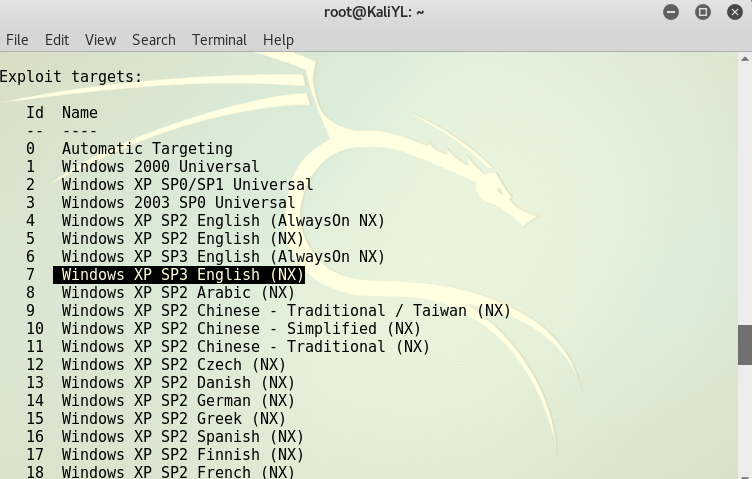Click 'Automatic Targeting' row
752x479 pixels.
129,149
